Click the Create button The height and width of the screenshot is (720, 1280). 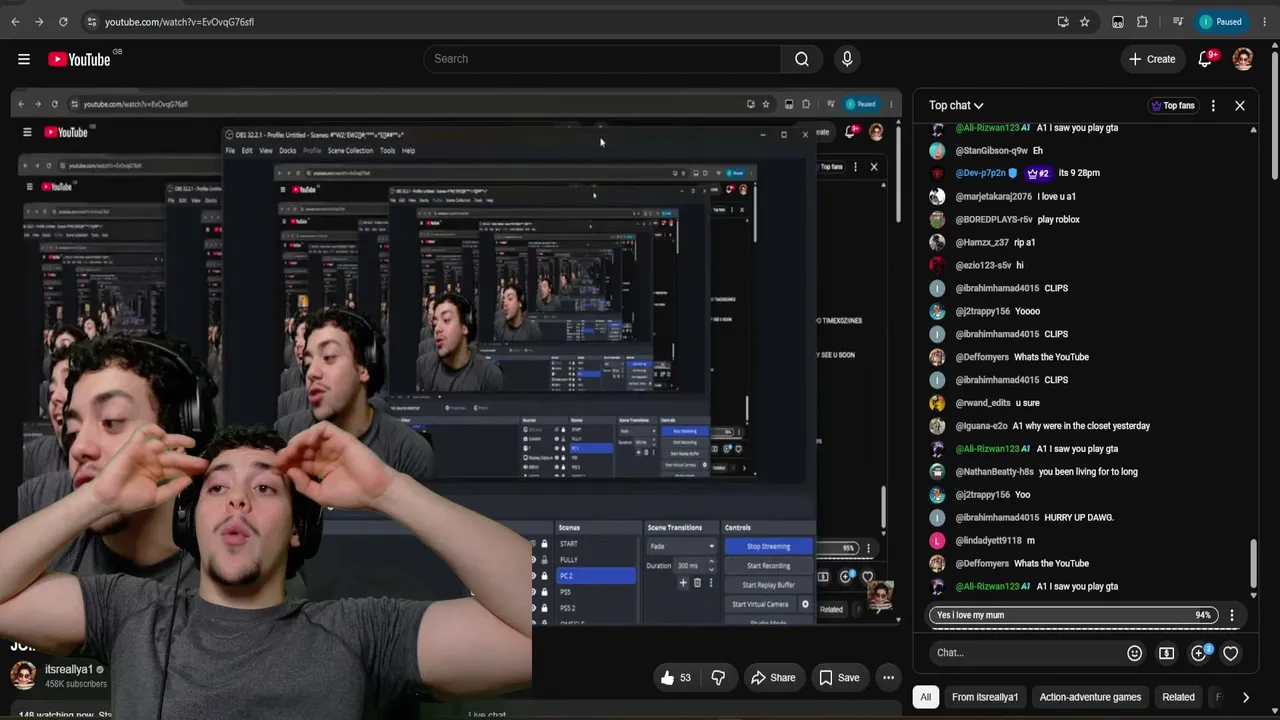(1152, 59)
